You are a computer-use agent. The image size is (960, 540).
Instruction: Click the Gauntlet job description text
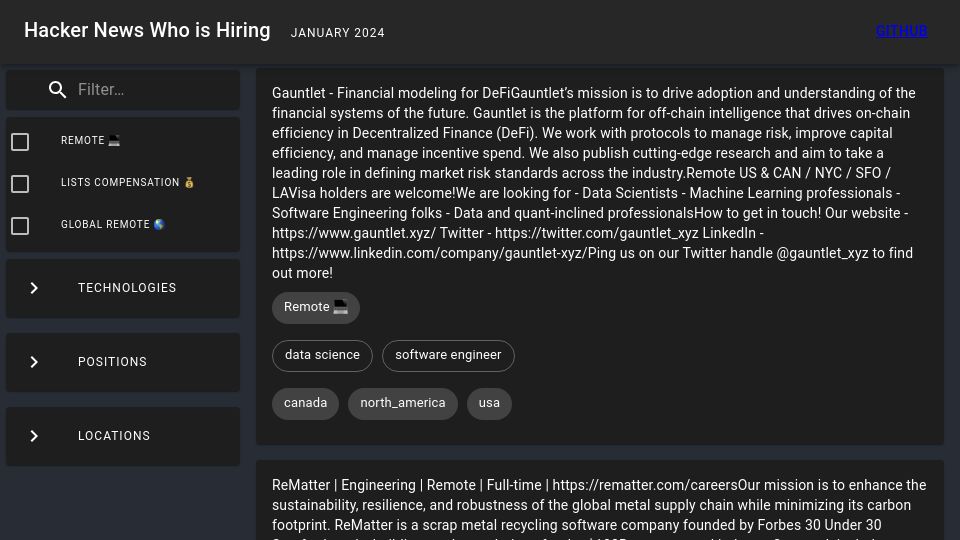point(594,183)
